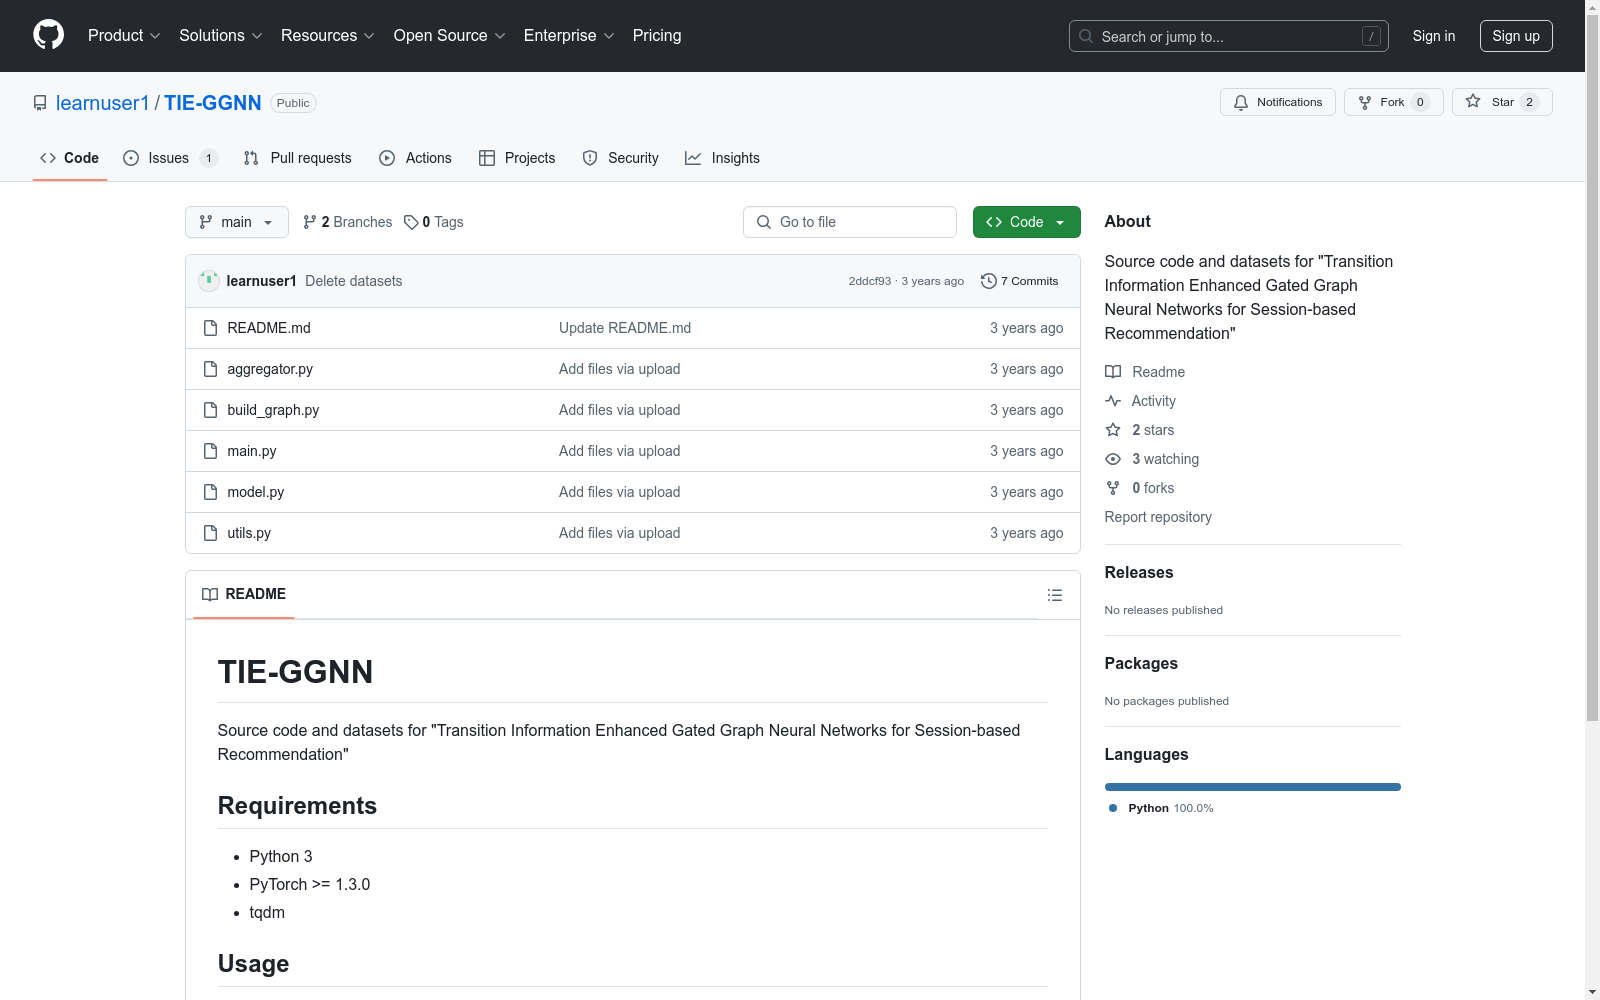Image resolution: width=1600 pixels, height=1000 pixels.
Task: Click the Go to file input
Action: point(850,222)
